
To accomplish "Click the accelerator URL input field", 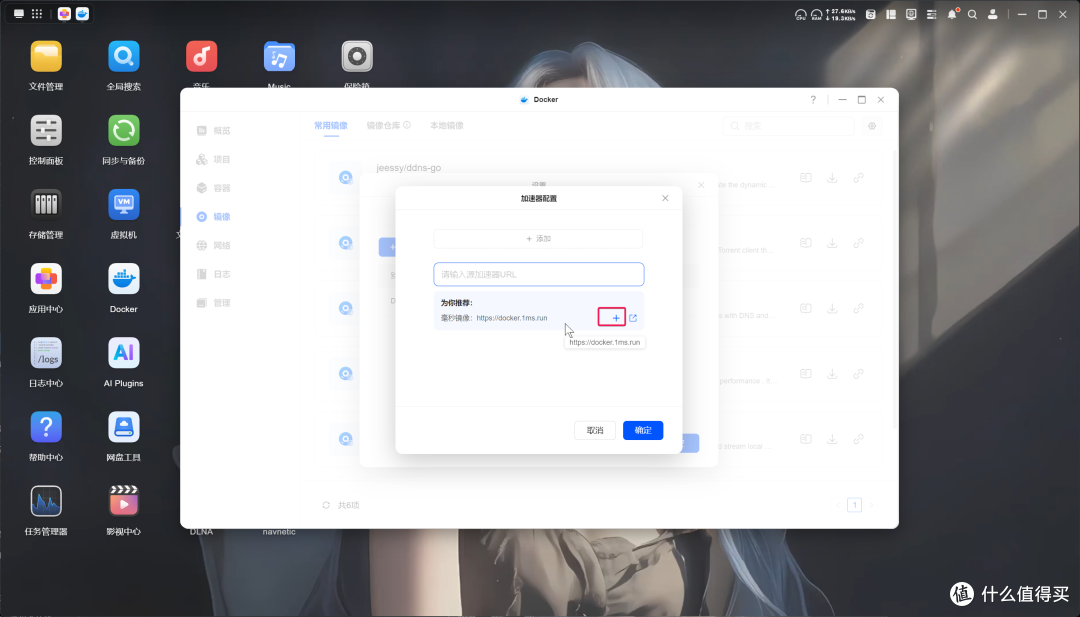I will (x=538, y=274).
